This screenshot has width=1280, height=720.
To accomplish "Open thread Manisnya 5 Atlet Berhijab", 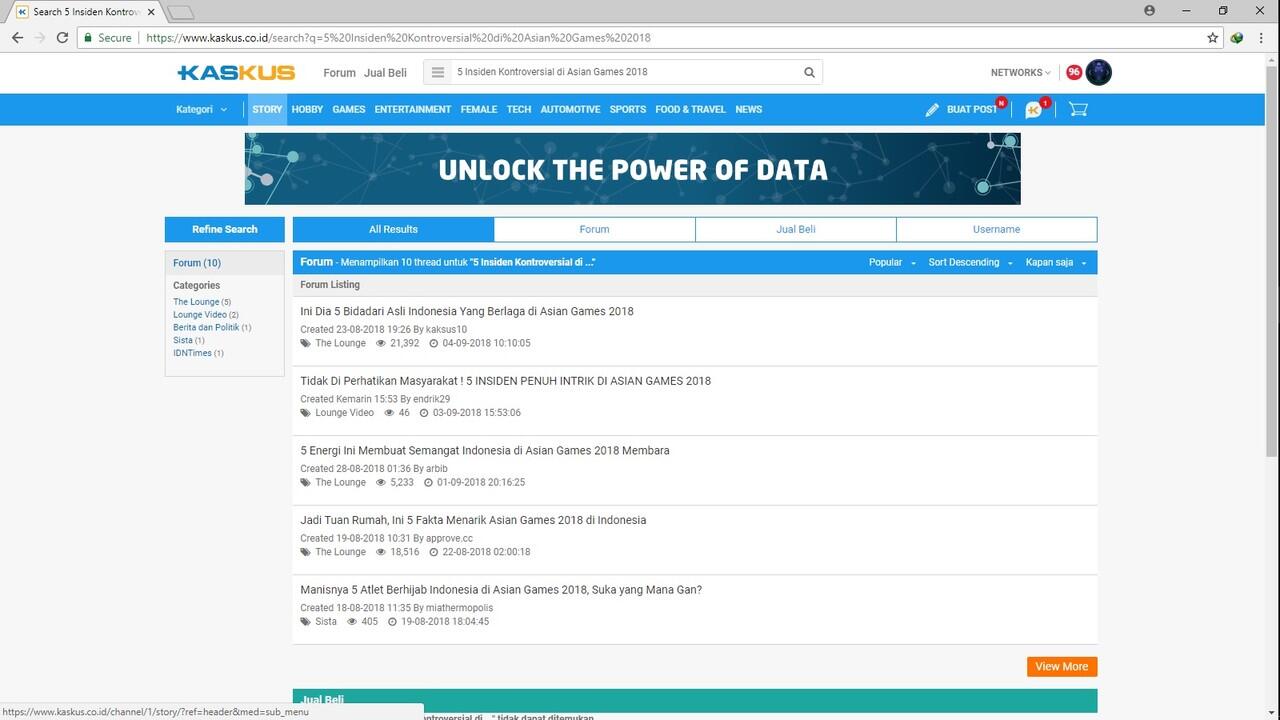I will [501, 590].
